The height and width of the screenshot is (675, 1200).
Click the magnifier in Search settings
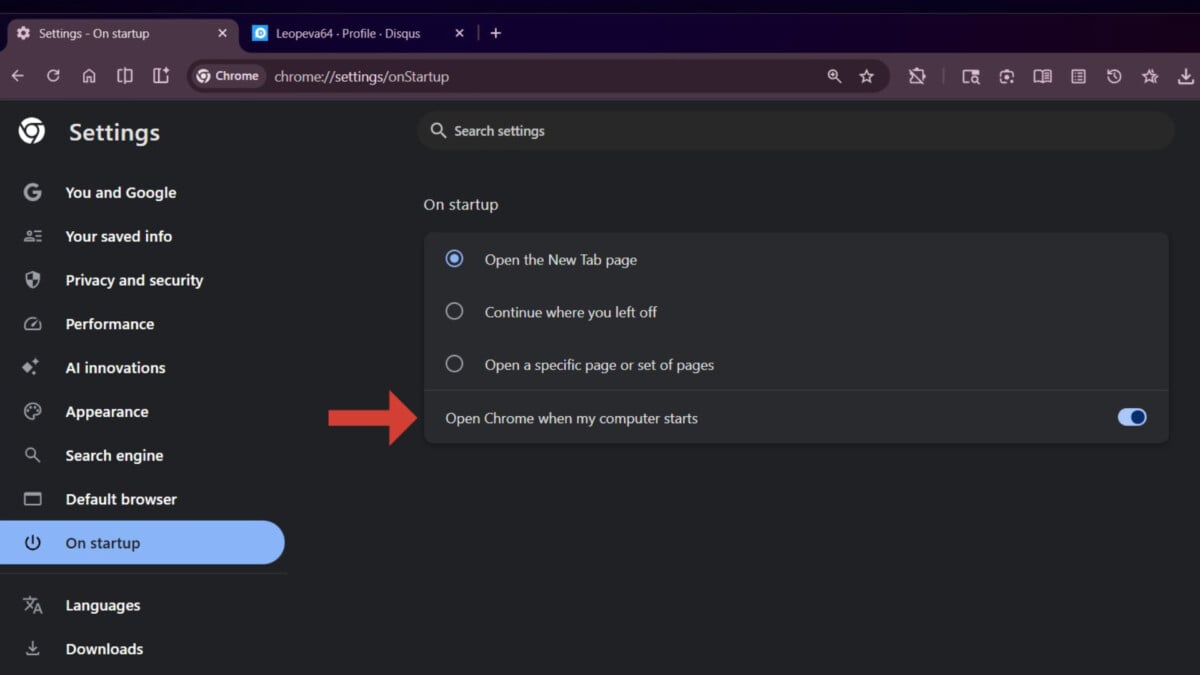click(x=437, y=131)
